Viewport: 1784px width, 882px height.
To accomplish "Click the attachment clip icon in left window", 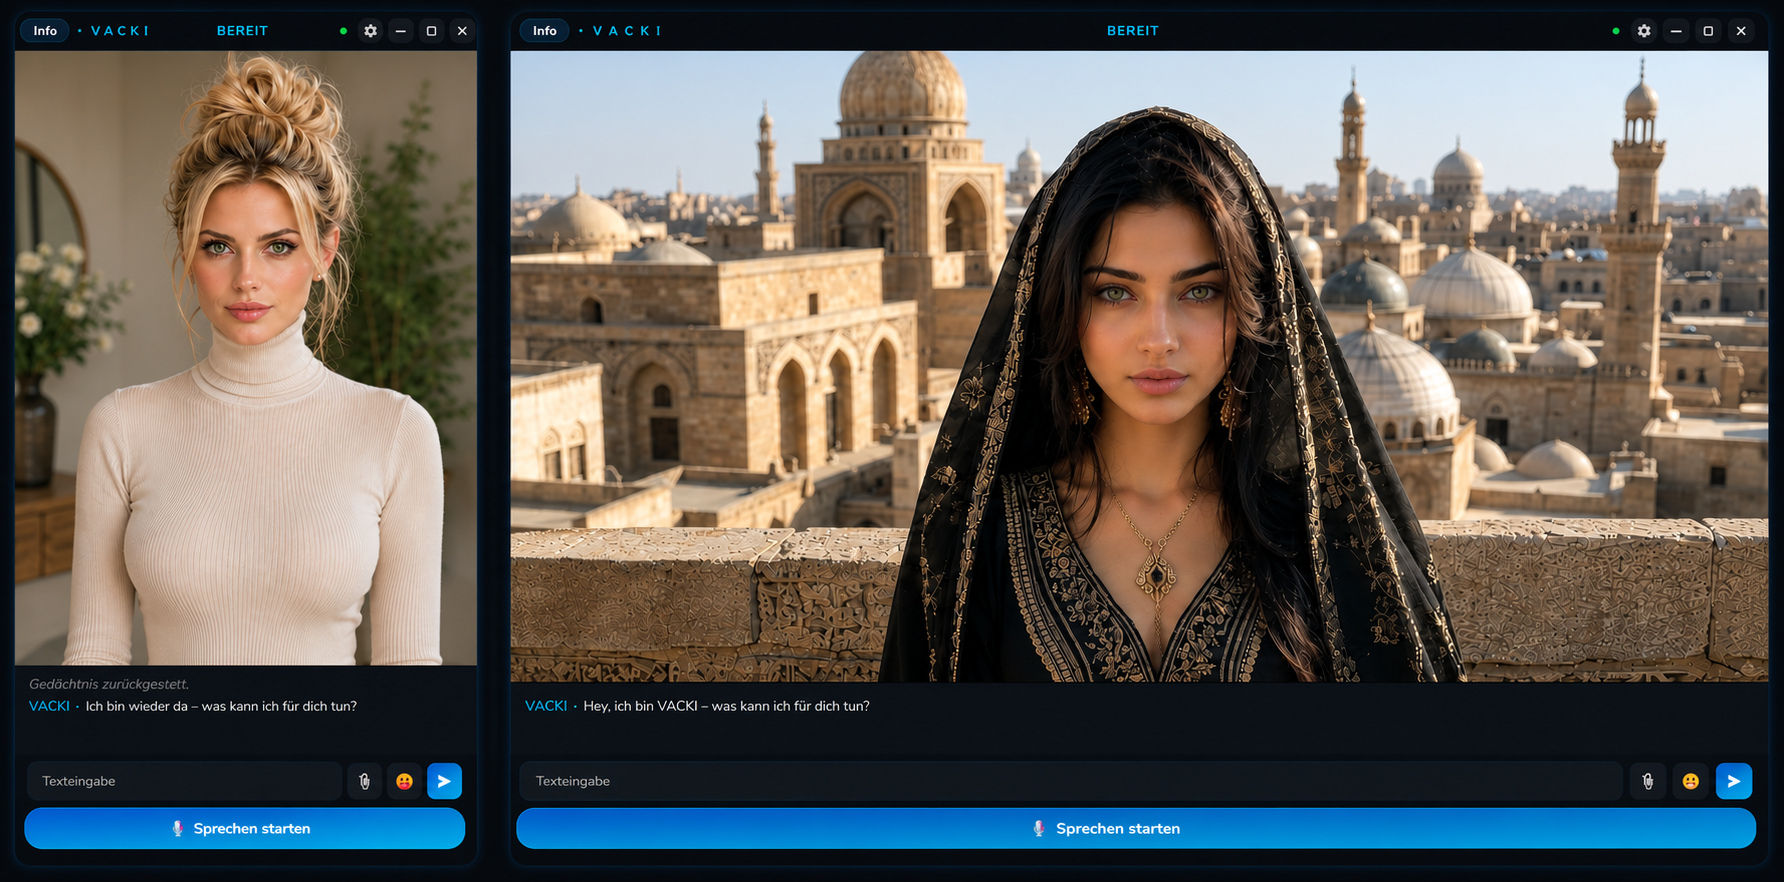I will (x=365, y=781).
